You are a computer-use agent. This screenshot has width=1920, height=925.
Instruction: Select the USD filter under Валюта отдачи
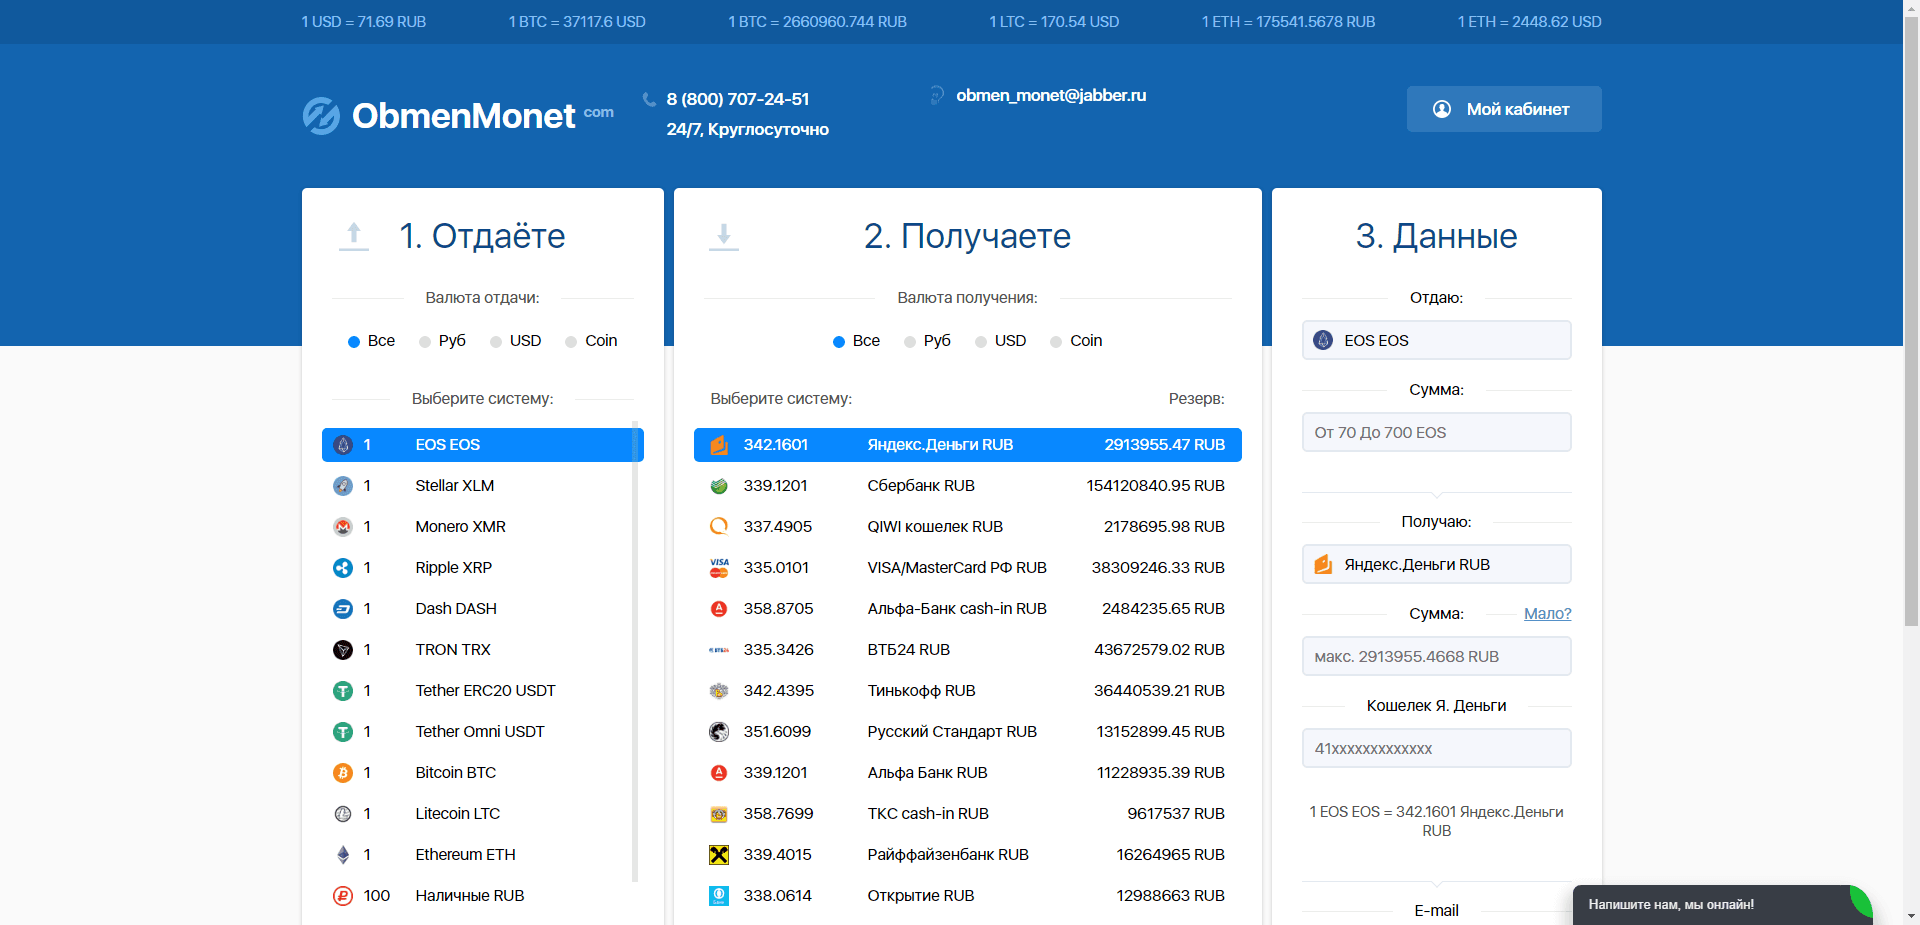click(495, 341)
